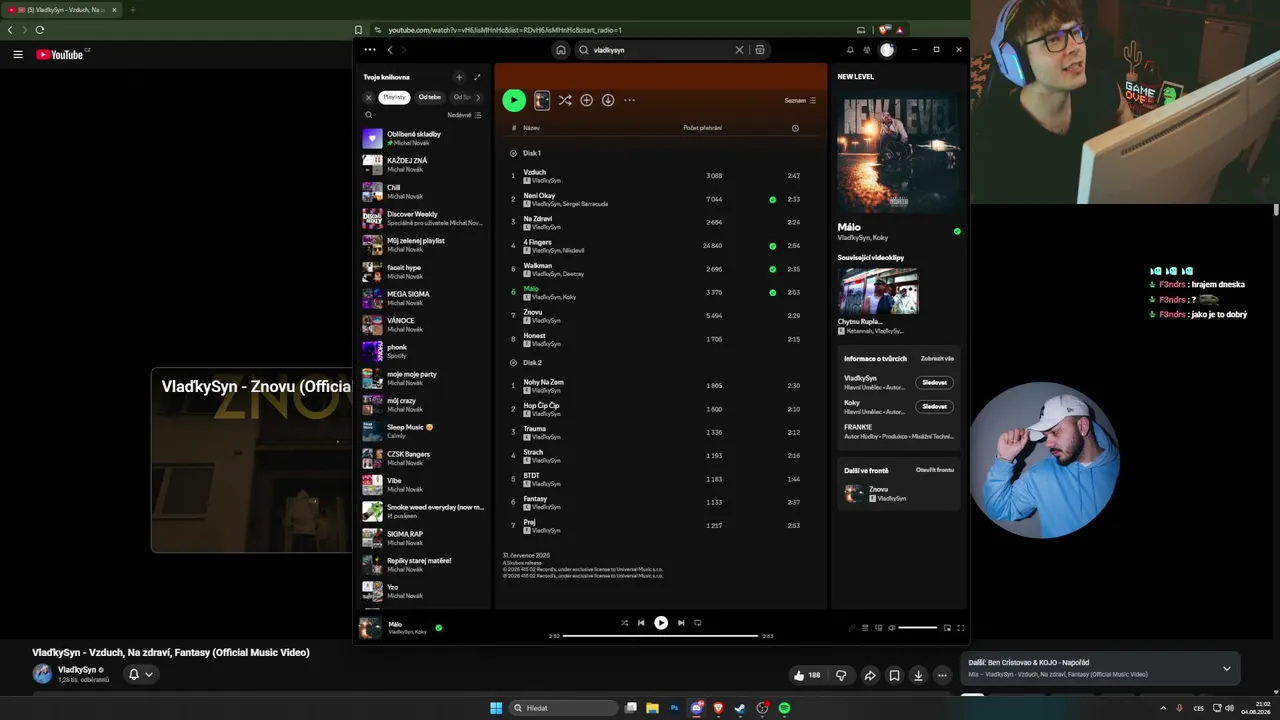Expand Tvoje knihovna to full view
Viewport: 1280px width, 720px height.
pos(477,77)
